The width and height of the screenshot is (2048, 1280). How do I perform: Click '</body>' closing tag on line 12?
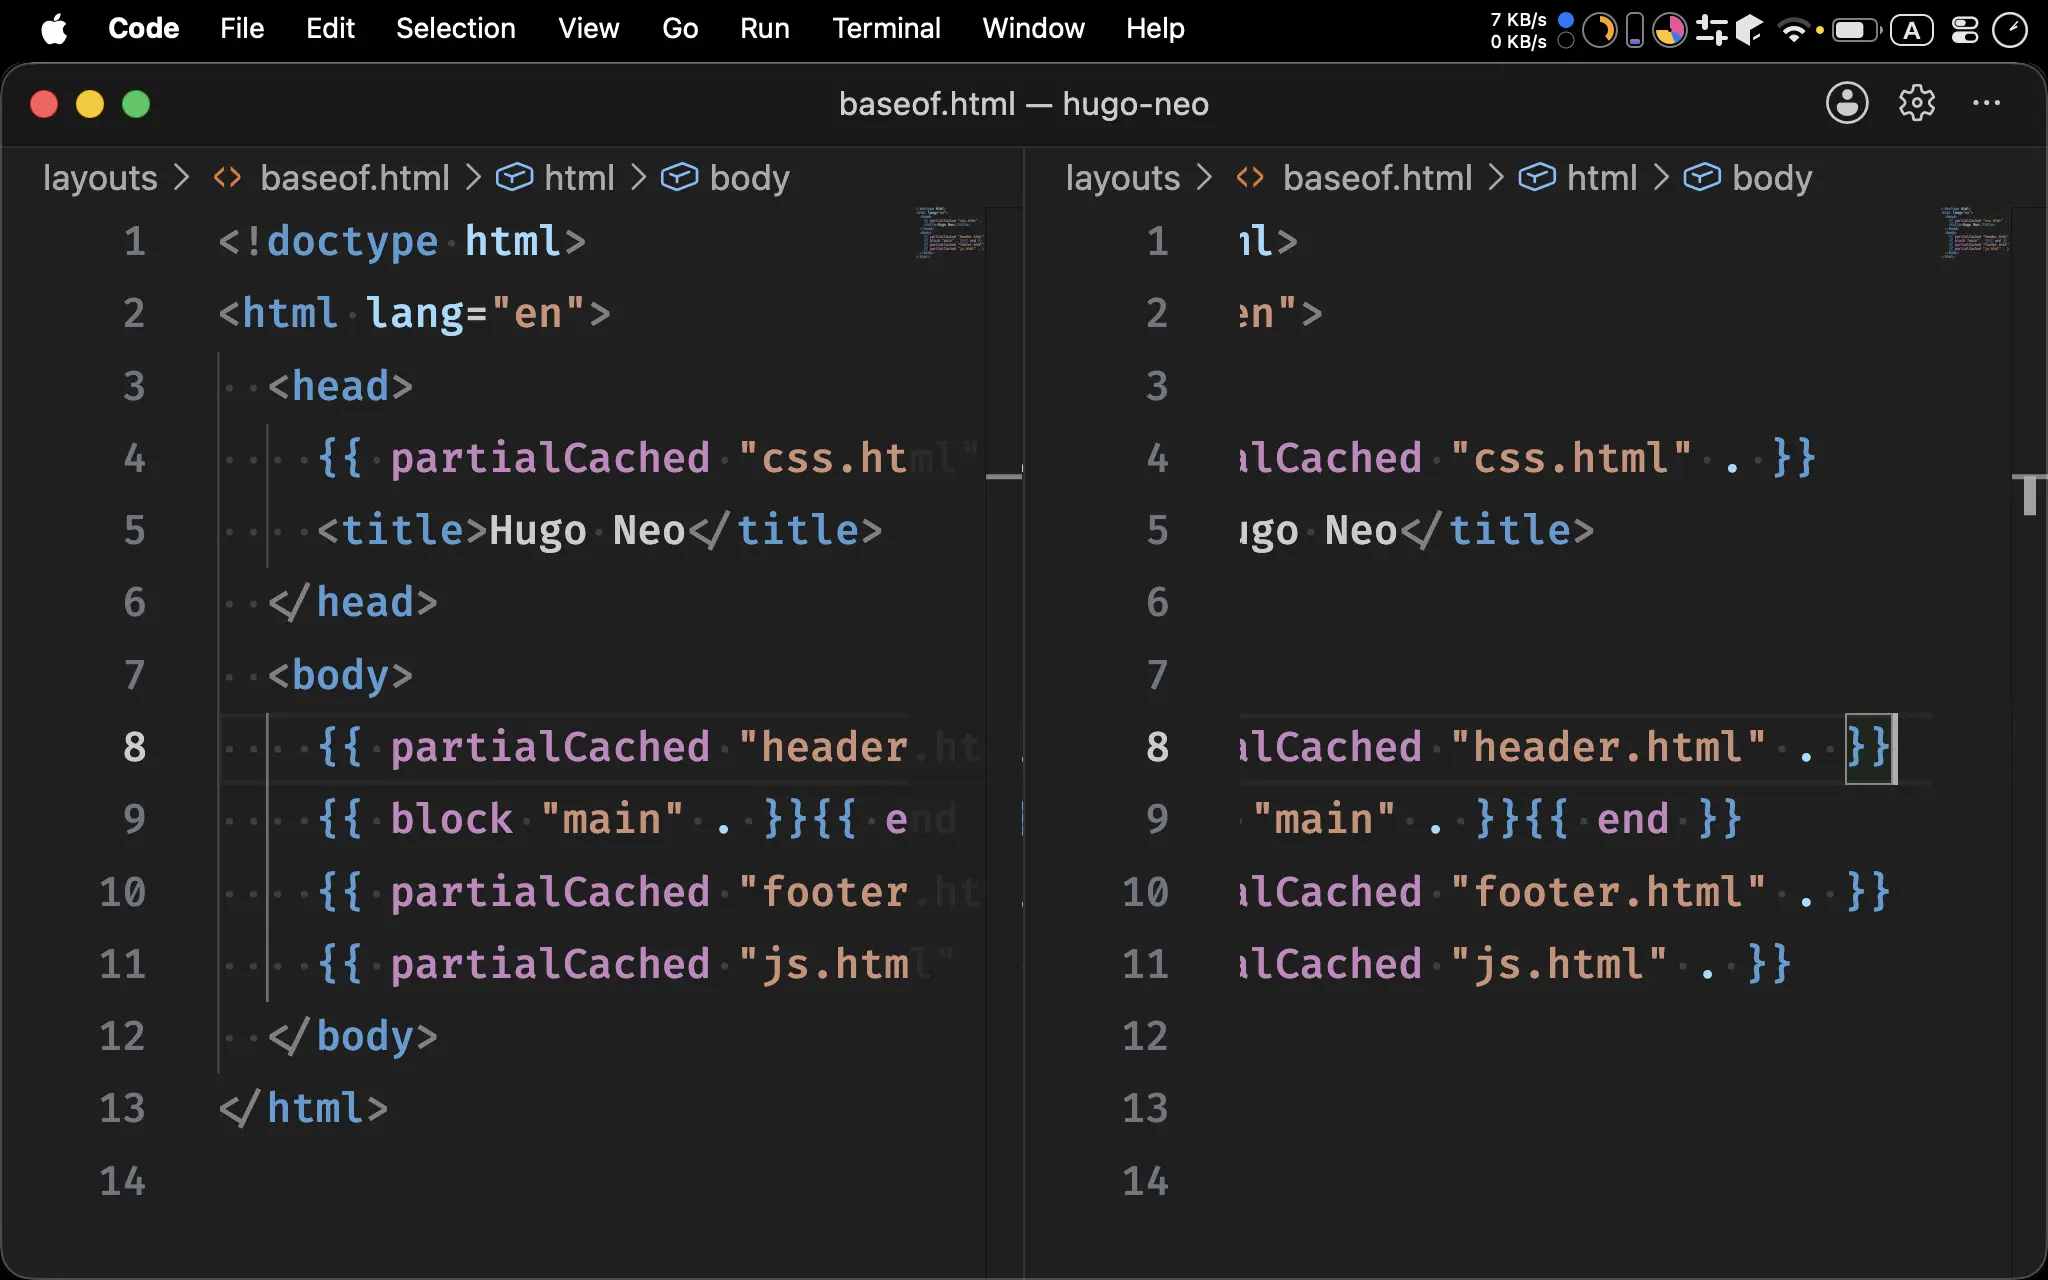point(353,1036)
